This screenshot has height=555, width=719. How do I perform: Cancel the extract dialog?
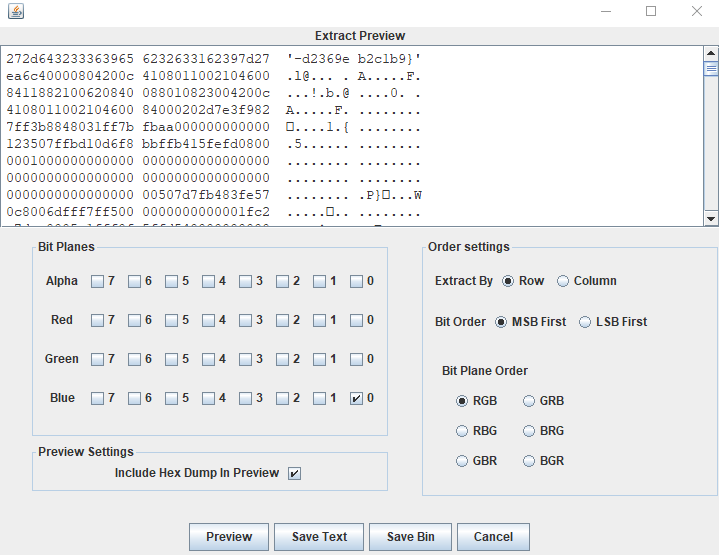[x=493, y=537]
